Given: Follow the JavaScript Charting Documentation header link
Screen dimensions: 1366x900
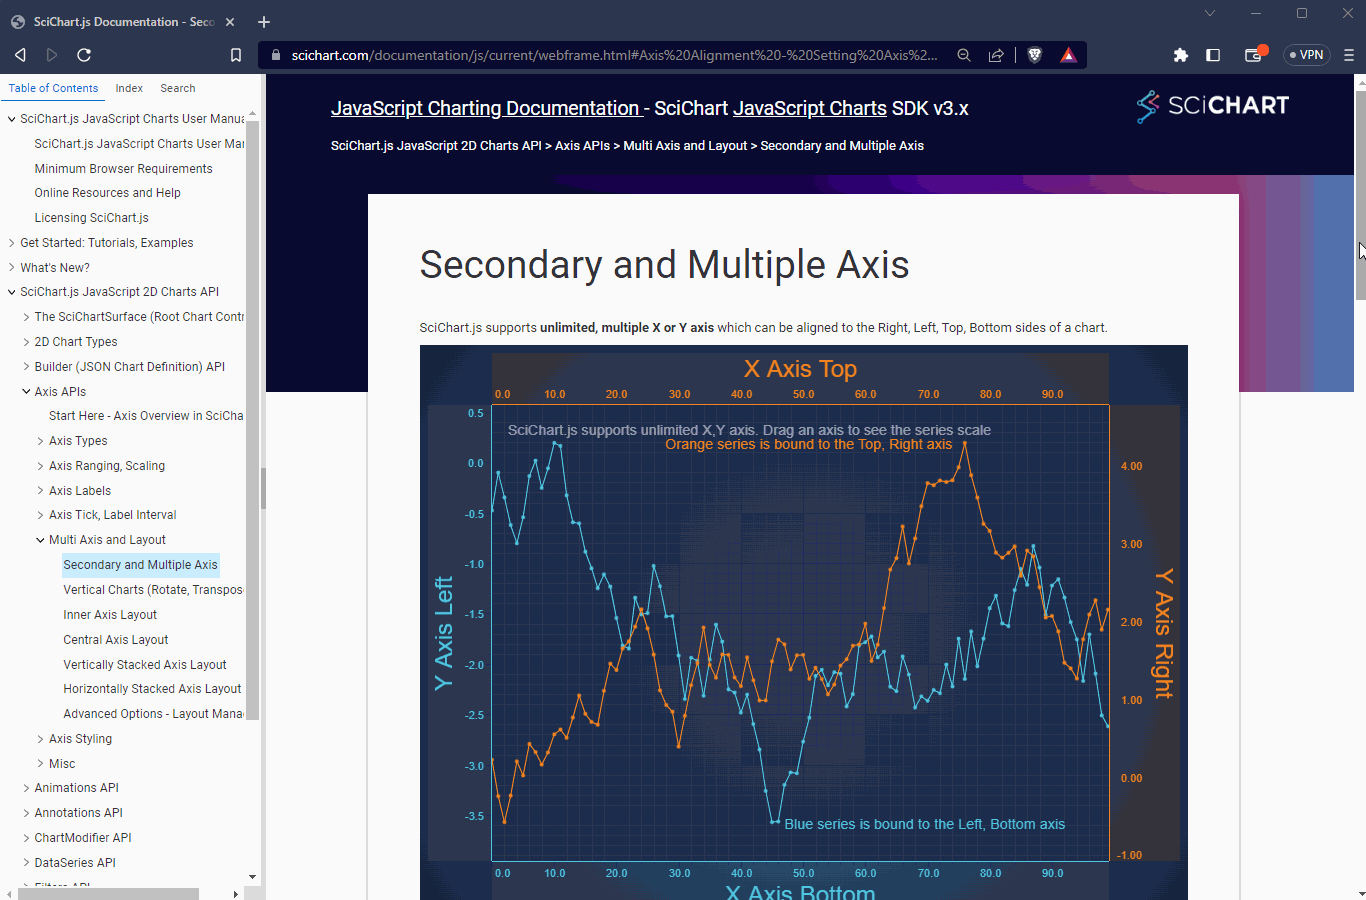Looking at the screenshot, I should [485, 108].
